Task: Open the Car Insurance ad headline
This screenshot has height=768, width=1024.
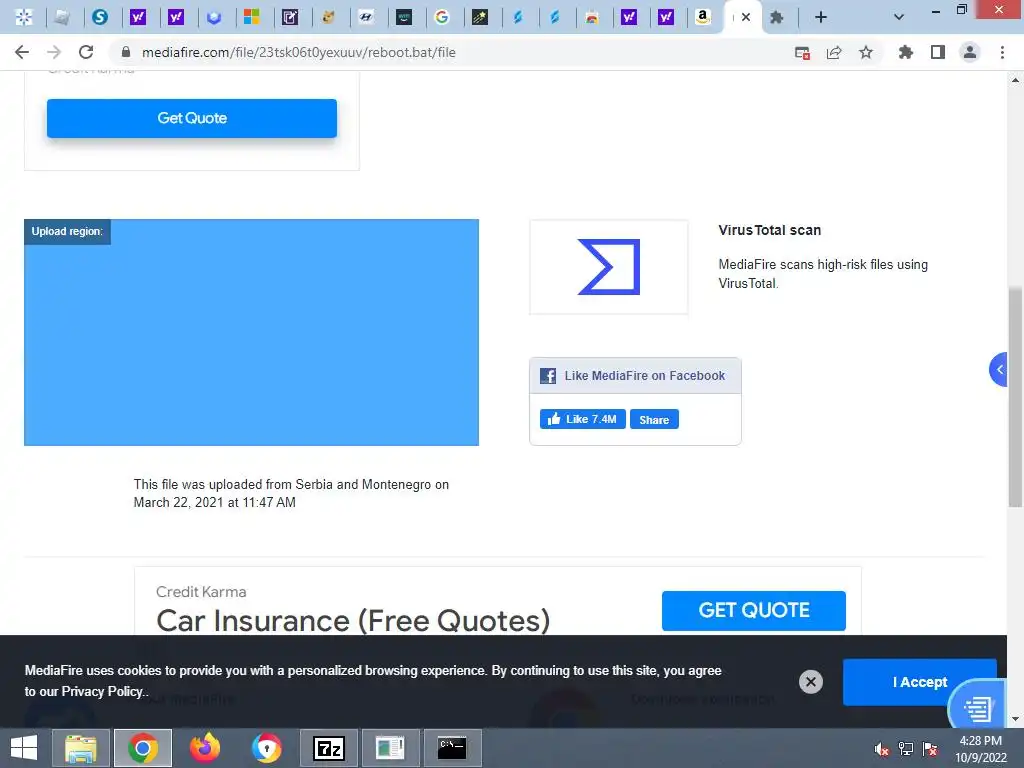Action: (x=353, y=620)
